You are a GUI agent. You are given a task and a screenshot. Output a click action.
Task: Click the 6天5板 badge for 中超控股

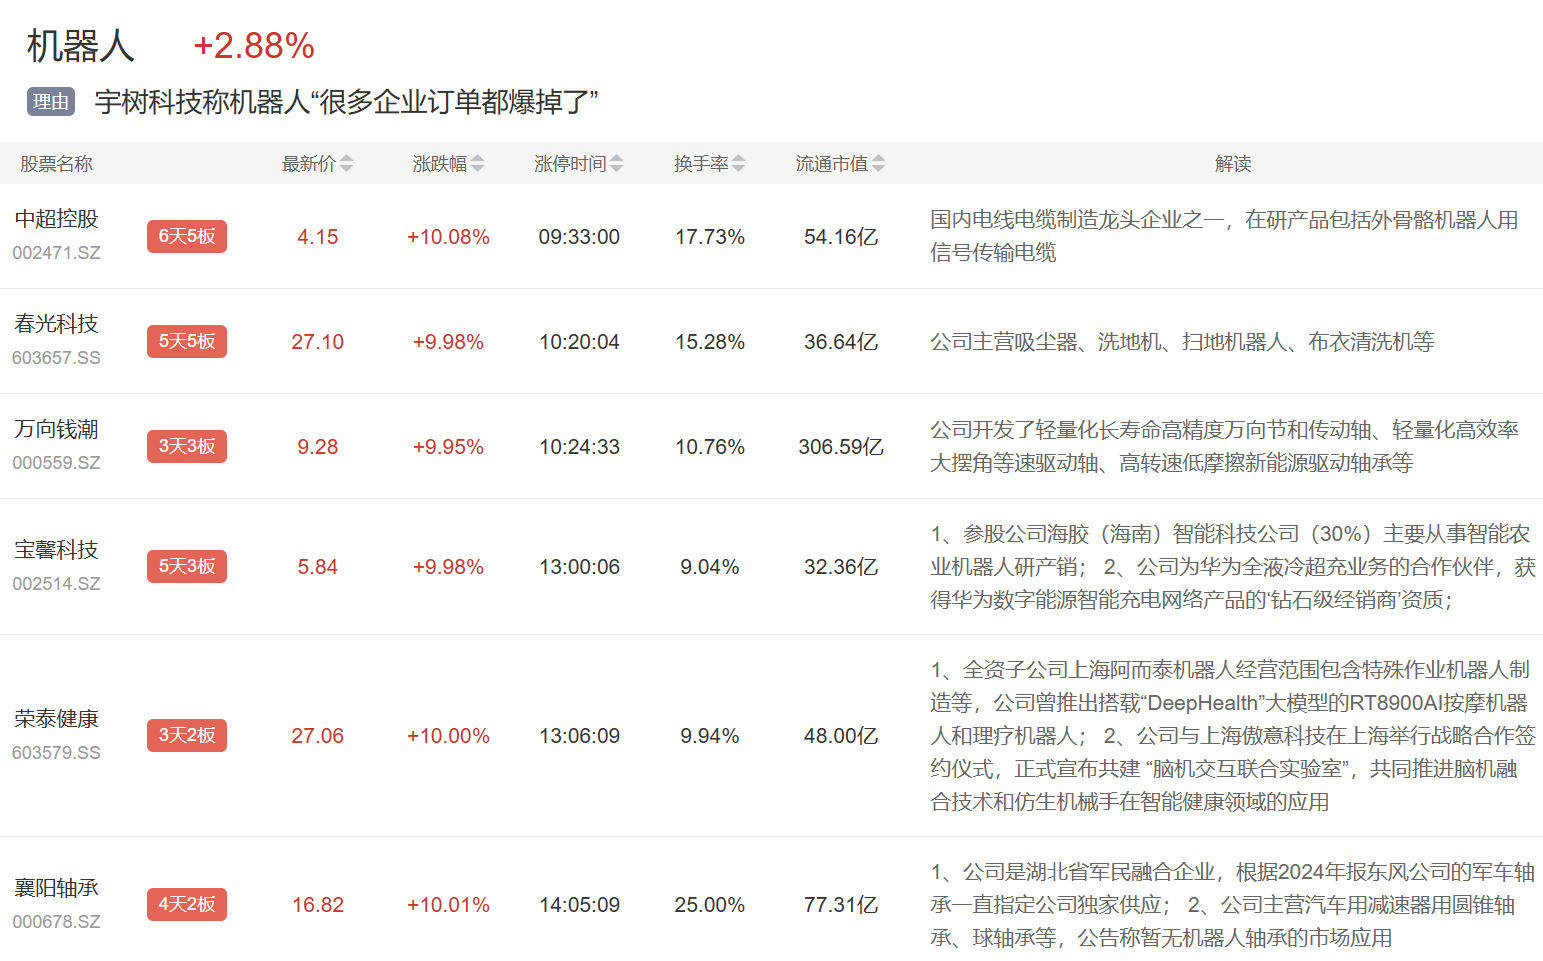point(187,237)
